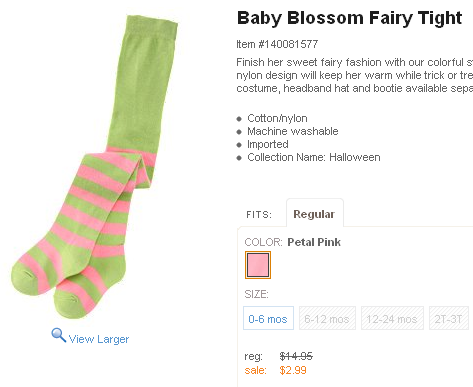The height and width of the screenshot is (387, 473).
Task: Click the product description paragraph
Action: point(355,75)
